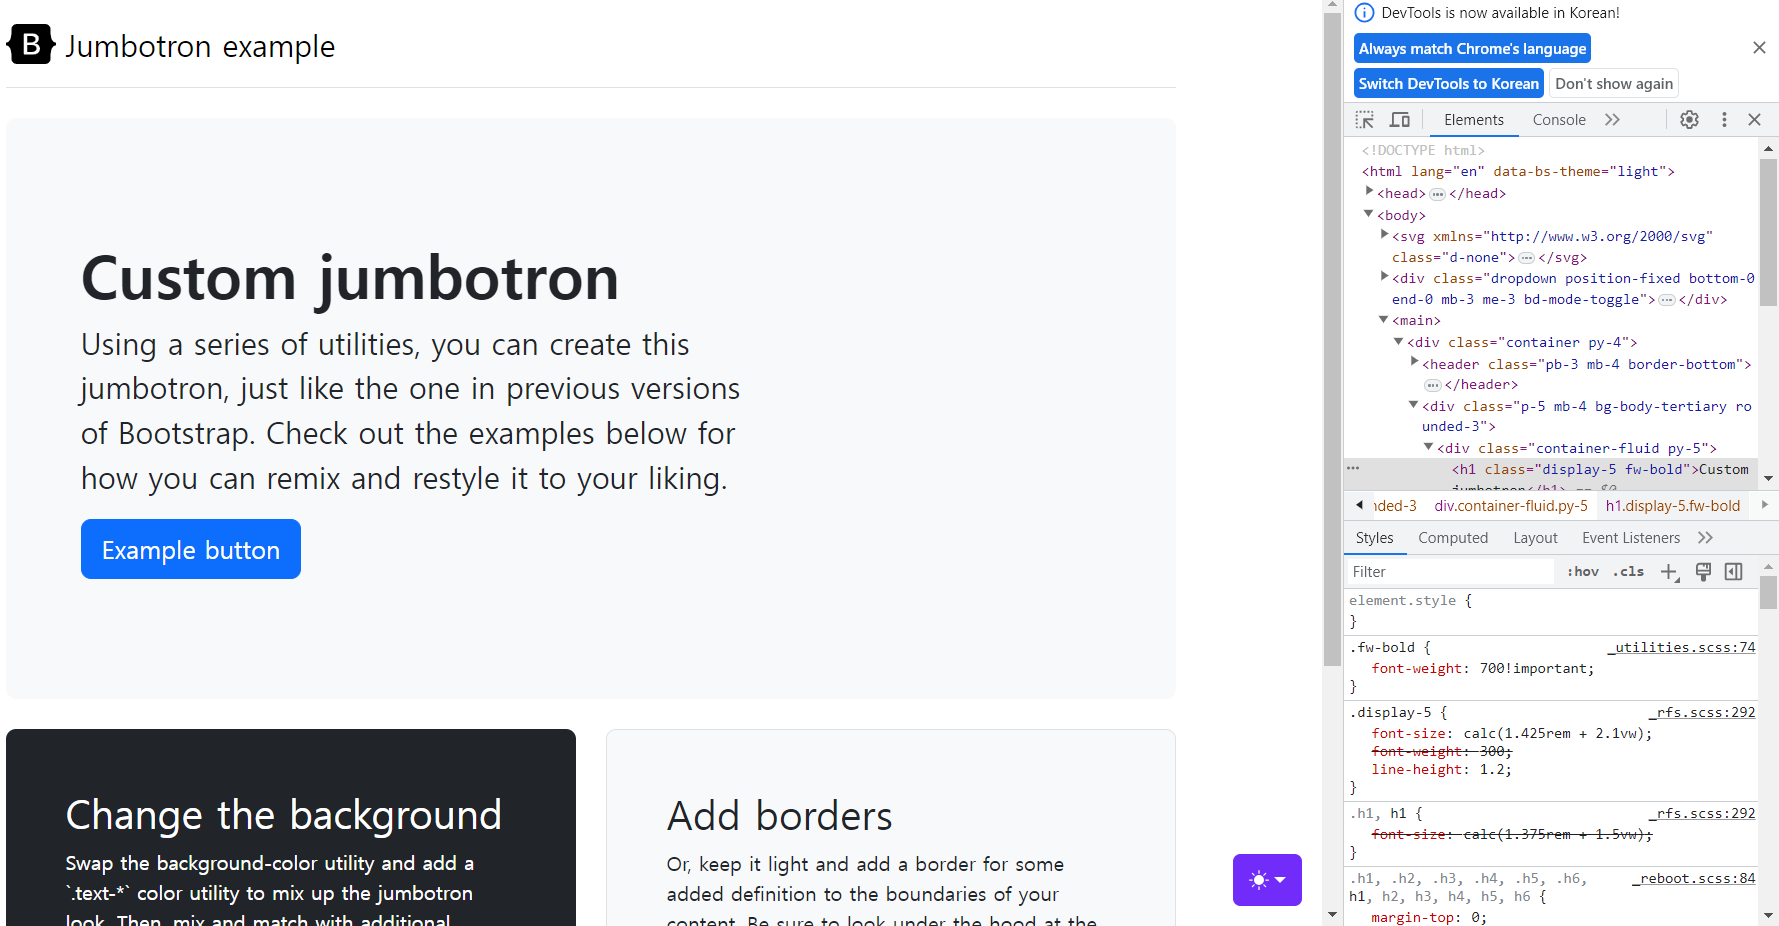Screen dimensions: 1779x926
Task: Activate the inspect element picker tool
Action: pyautogui.click(x=1365, y=120)
